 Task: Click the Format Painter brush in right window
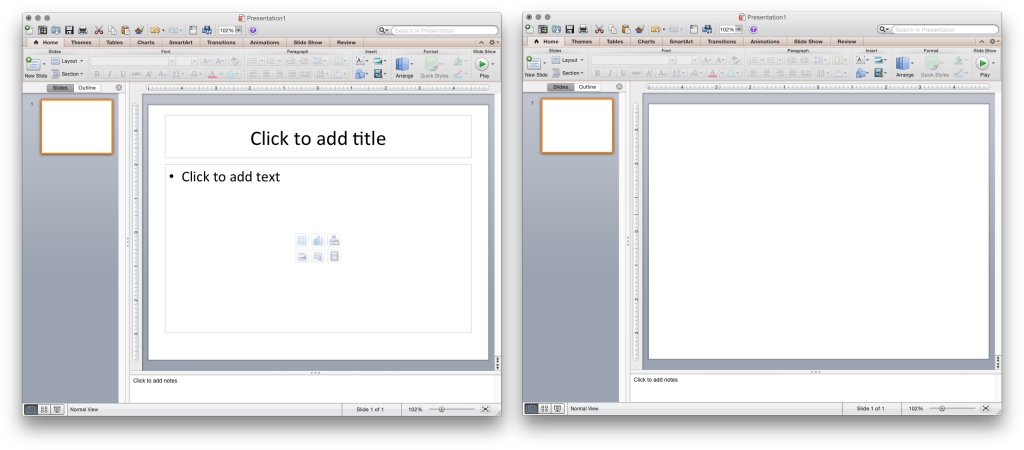pos(640,30)
